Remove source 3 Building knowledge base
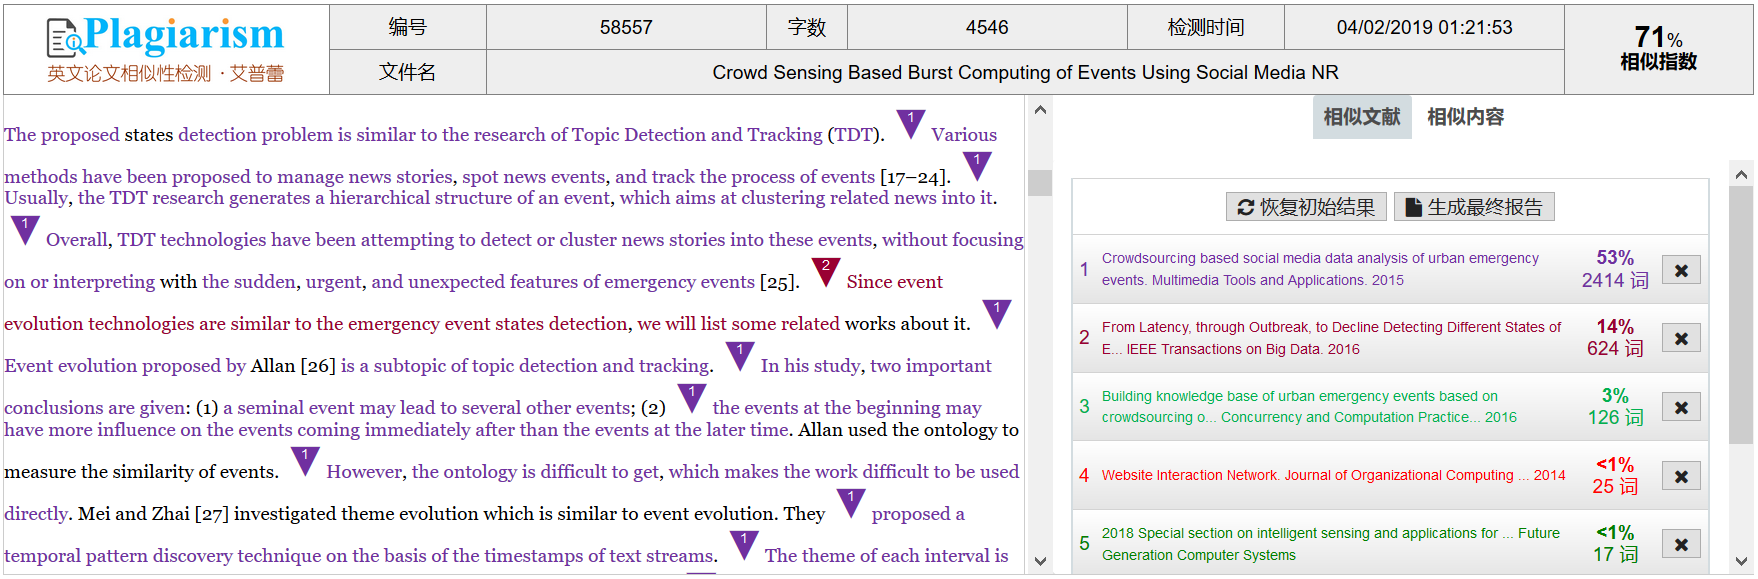 [x=1681, y=407]
